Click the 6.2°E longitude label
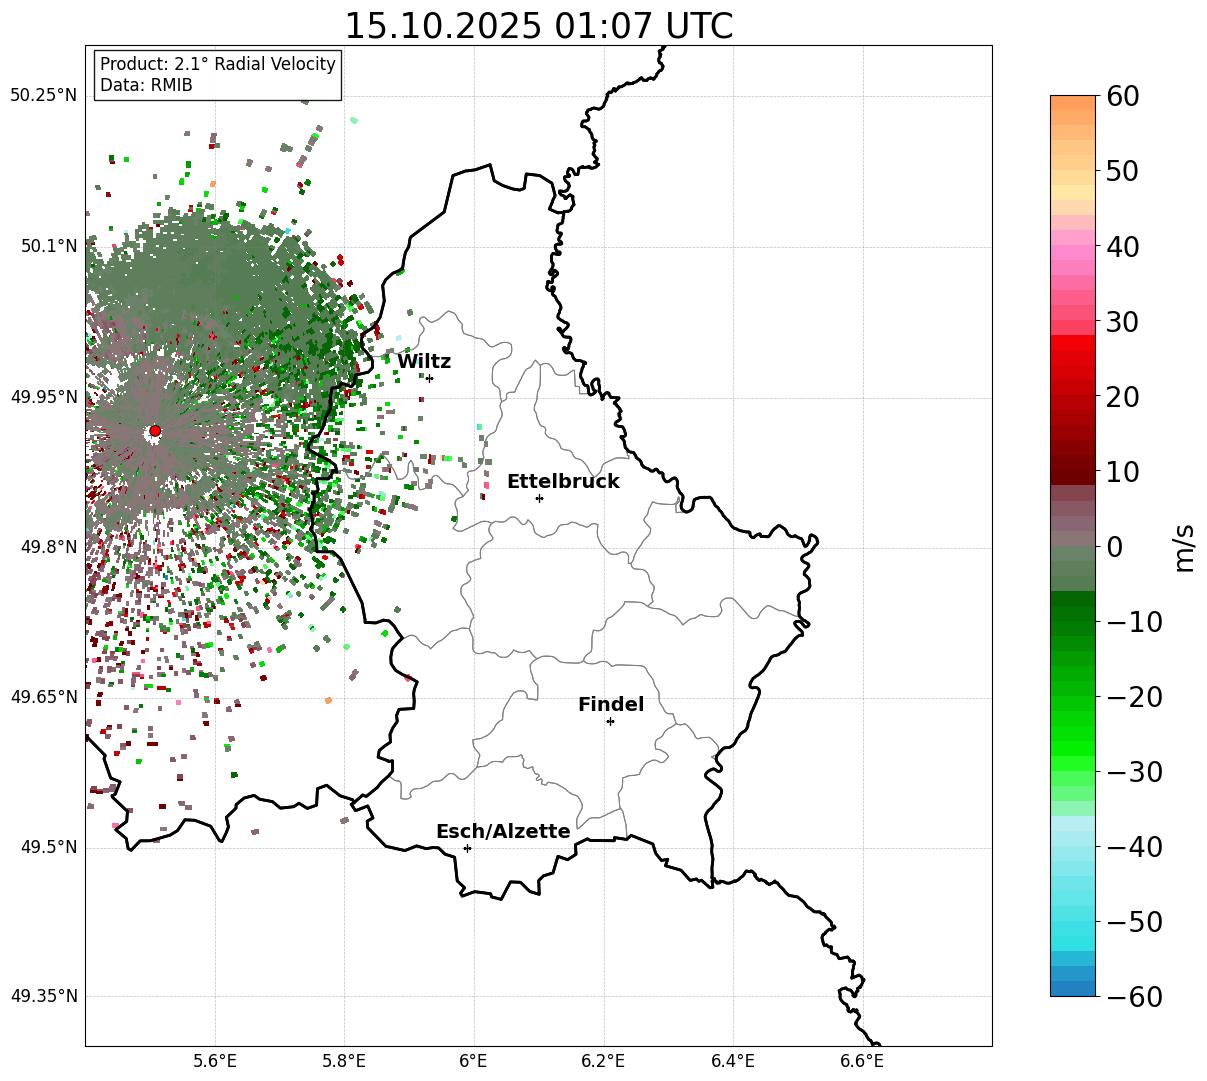This screenshot has width=1207, height=1081. [x=603, y=1061]
